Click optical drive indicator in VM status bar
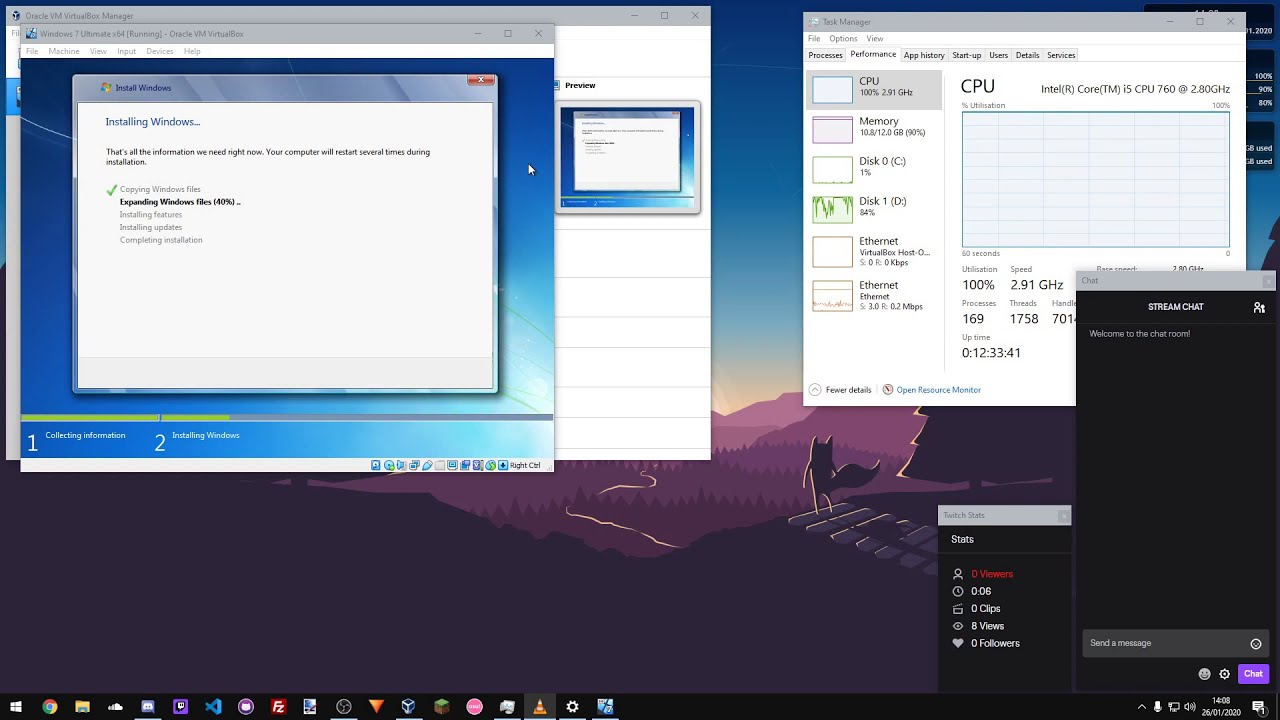Image resolution: width=1280 pixels, height=720 pixels. click(389, 465)
